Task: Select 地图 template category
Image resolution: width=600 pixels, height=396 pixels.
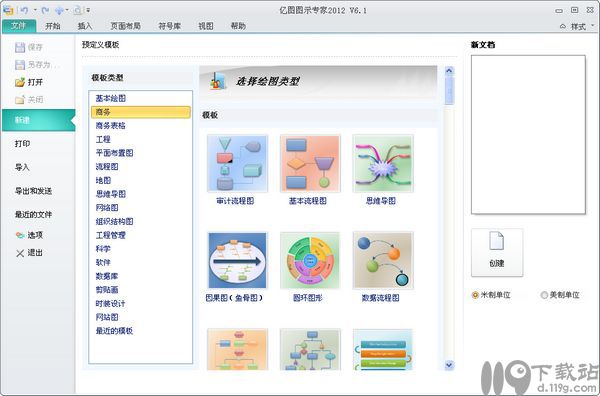Action: [103, 180]
